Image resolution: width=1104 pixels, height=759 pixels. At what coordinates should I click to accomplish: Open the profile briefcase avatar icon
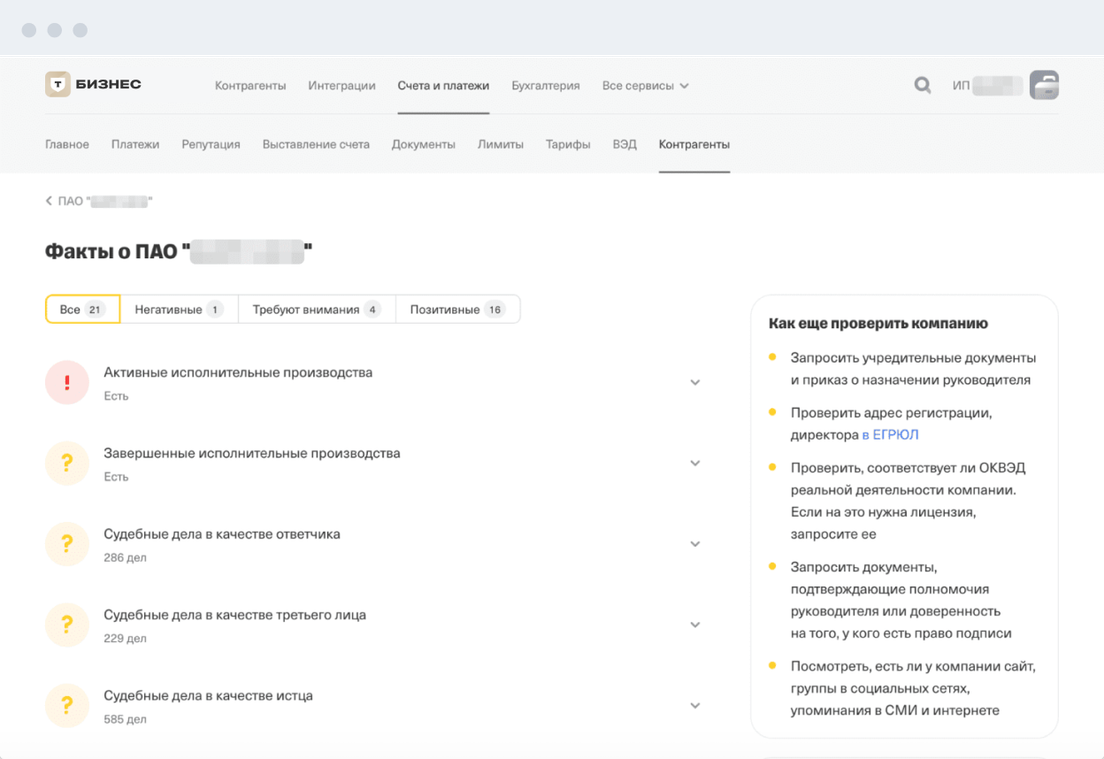point(1044,85)
